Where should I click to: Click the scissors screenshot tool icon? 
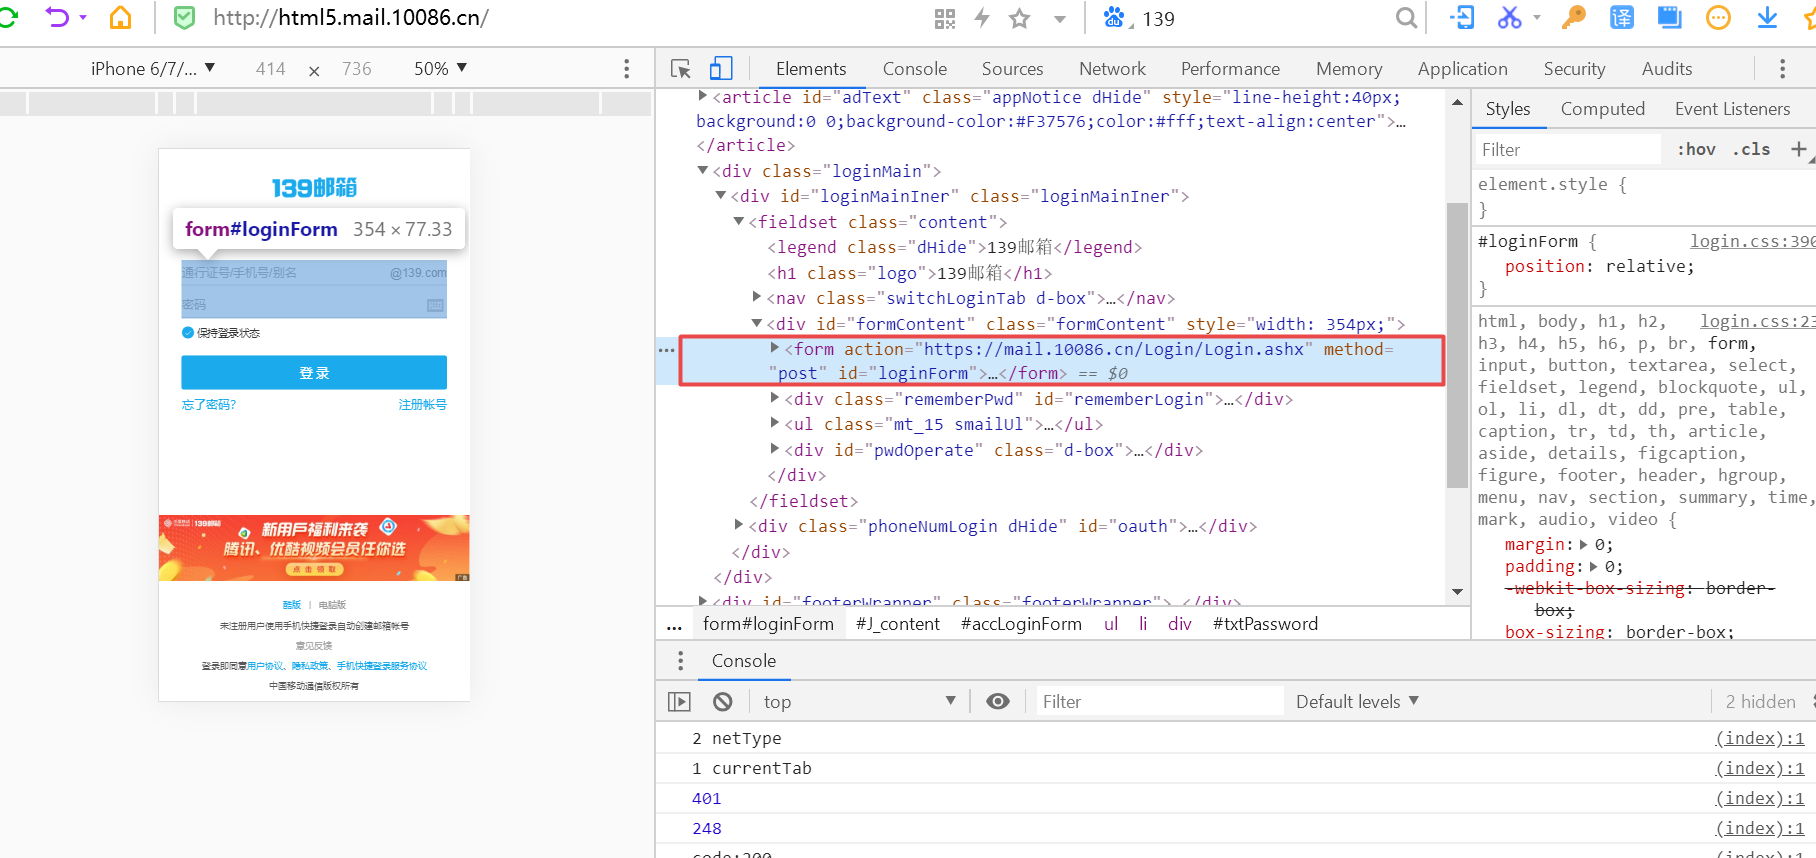click(1509, 18)
